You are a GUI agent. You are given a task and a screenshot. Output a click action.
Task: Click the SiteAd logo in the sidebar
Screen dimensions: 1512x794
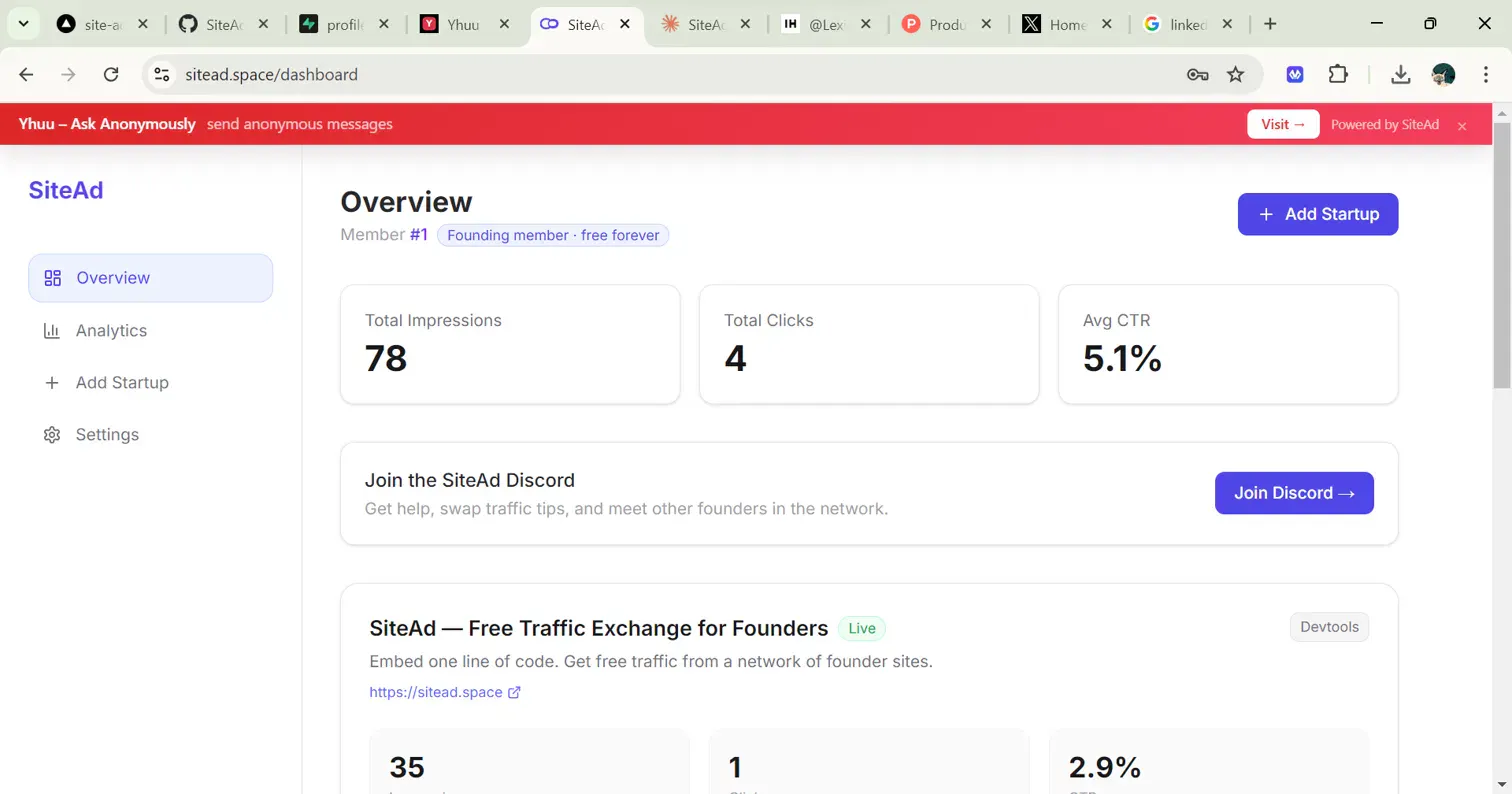(x=66, y=190)
